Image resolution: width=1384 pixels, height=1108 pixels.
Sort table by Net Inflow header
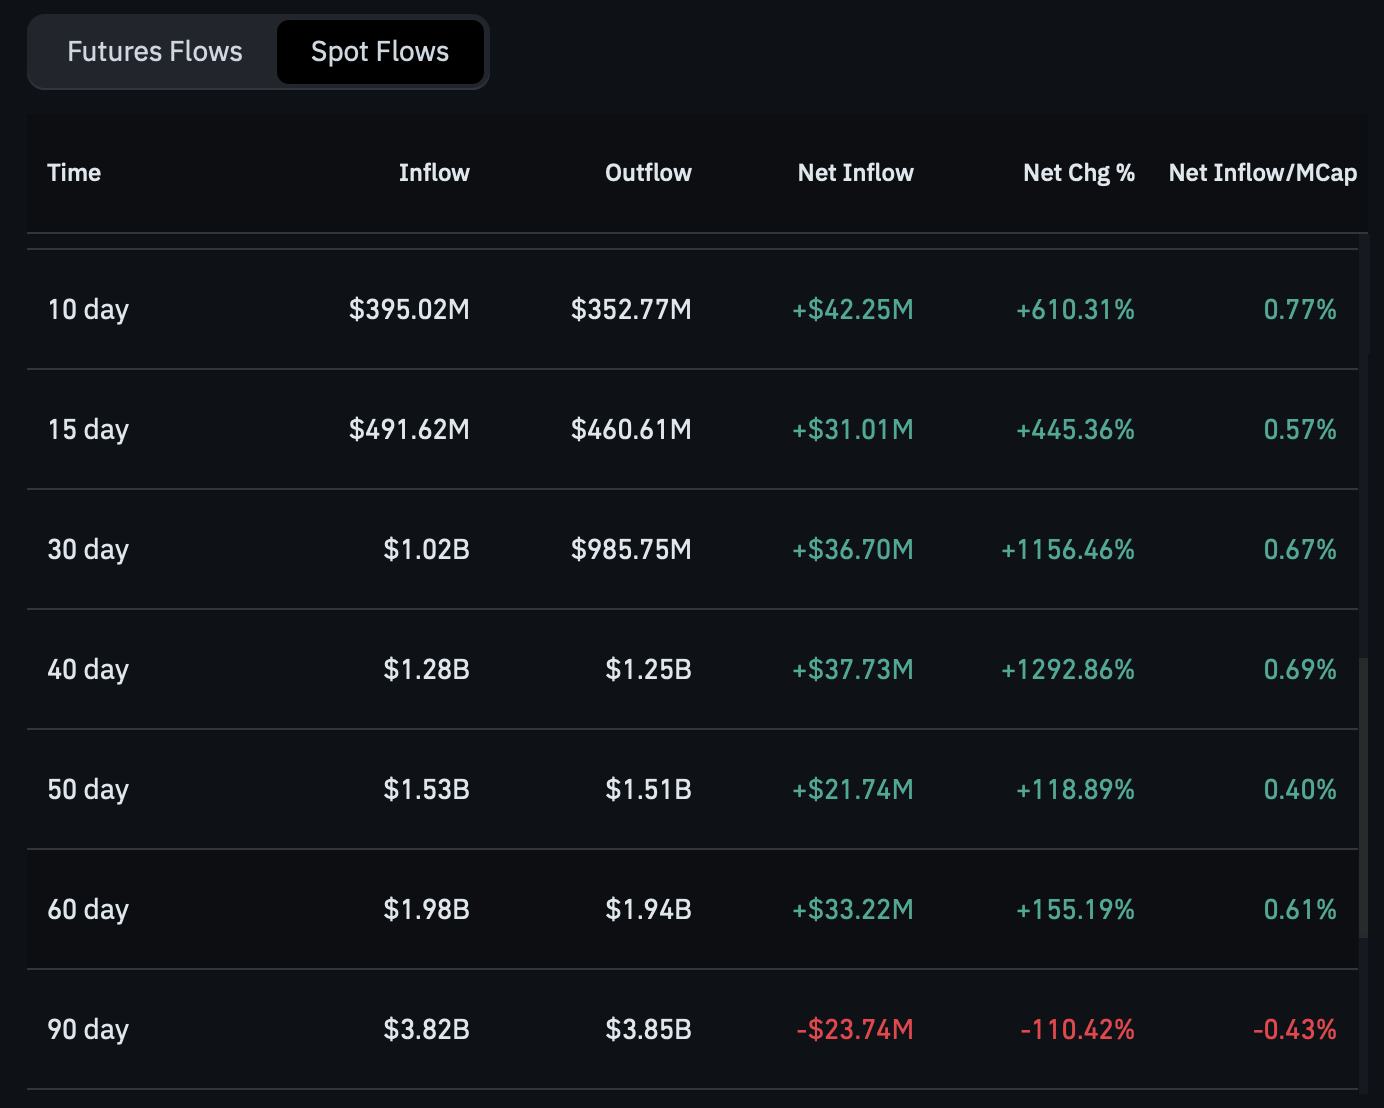[x=855, y=173]
